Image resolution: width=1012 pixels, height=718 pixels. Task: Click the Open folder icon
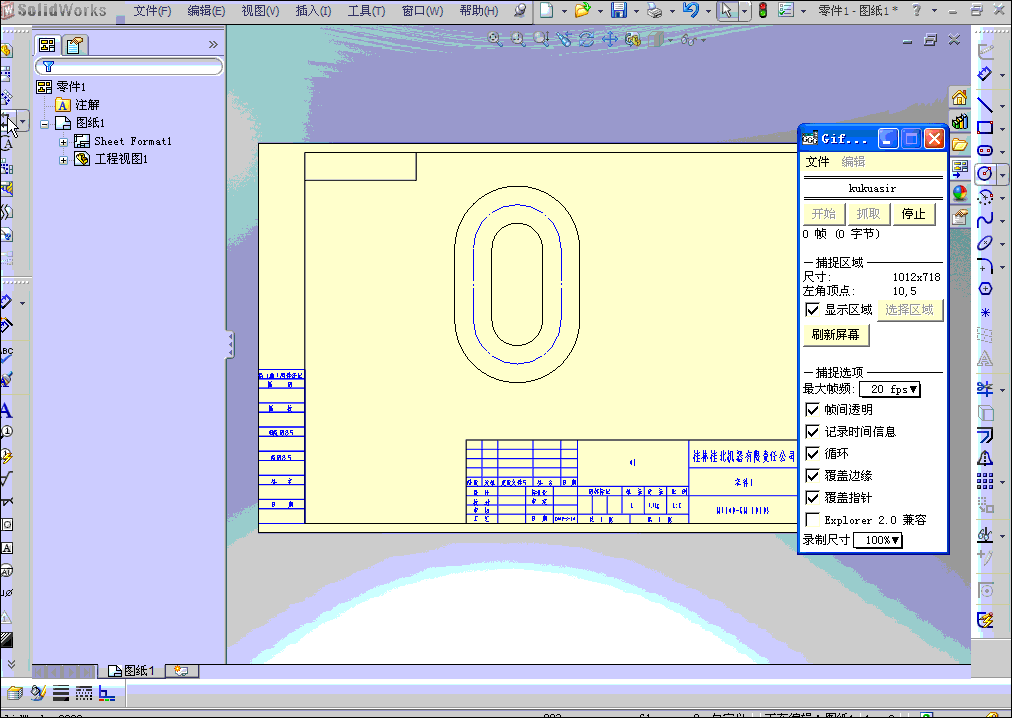tap(583, 10)
